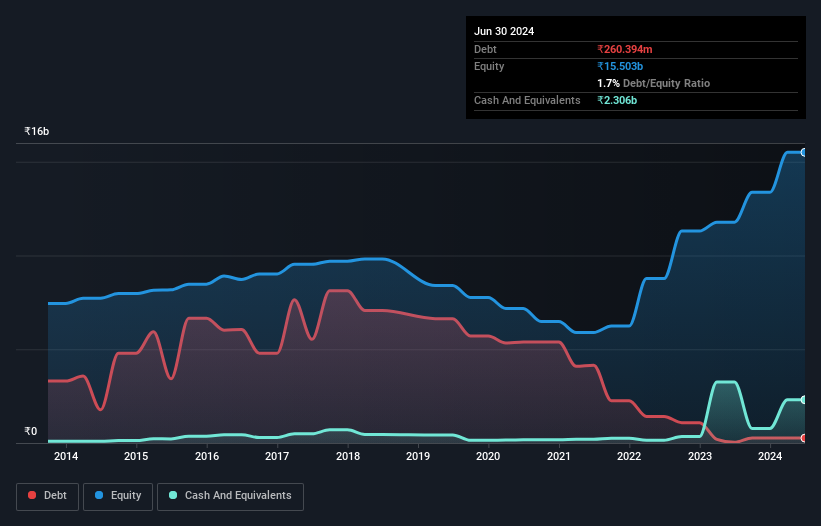Viewport: 821px width, 526px height.
Task: Click the ₹2.306b cash value
Action: pos(617,100)
